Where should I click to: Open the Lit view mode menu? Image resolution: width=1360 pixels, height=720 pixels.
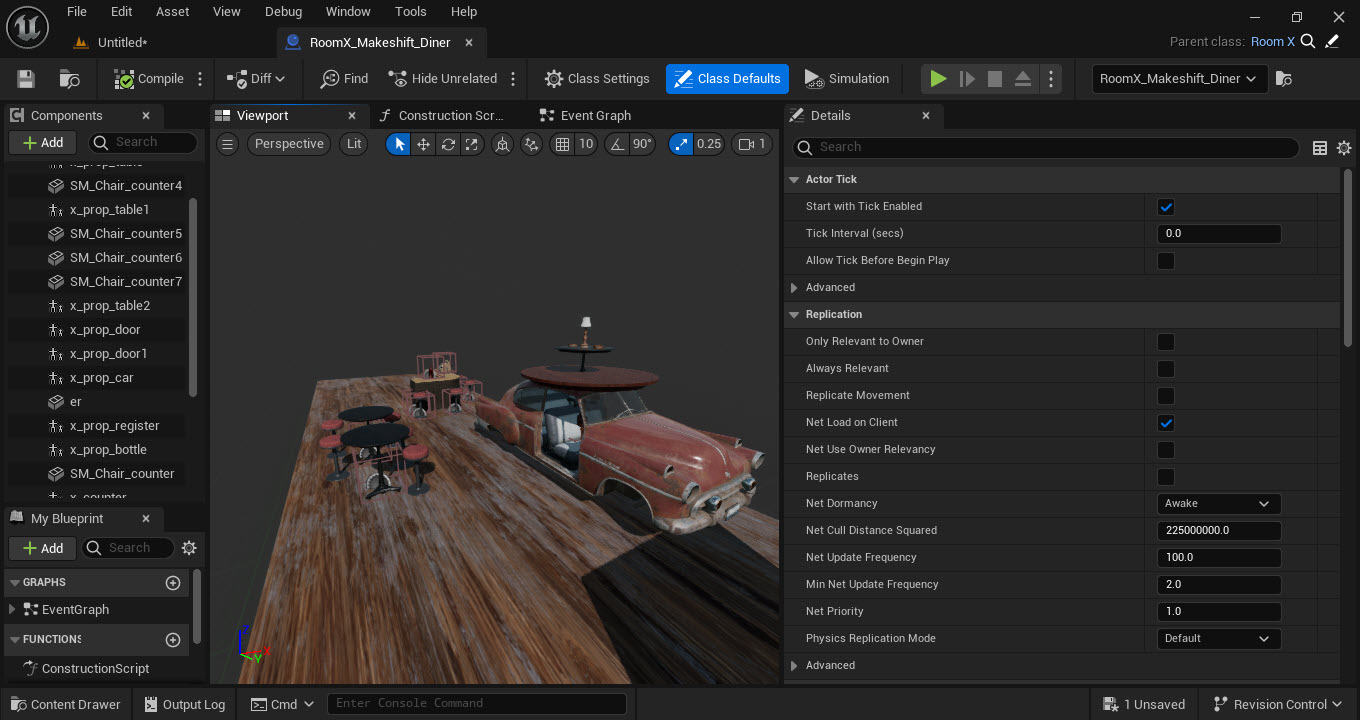point(354,144)
